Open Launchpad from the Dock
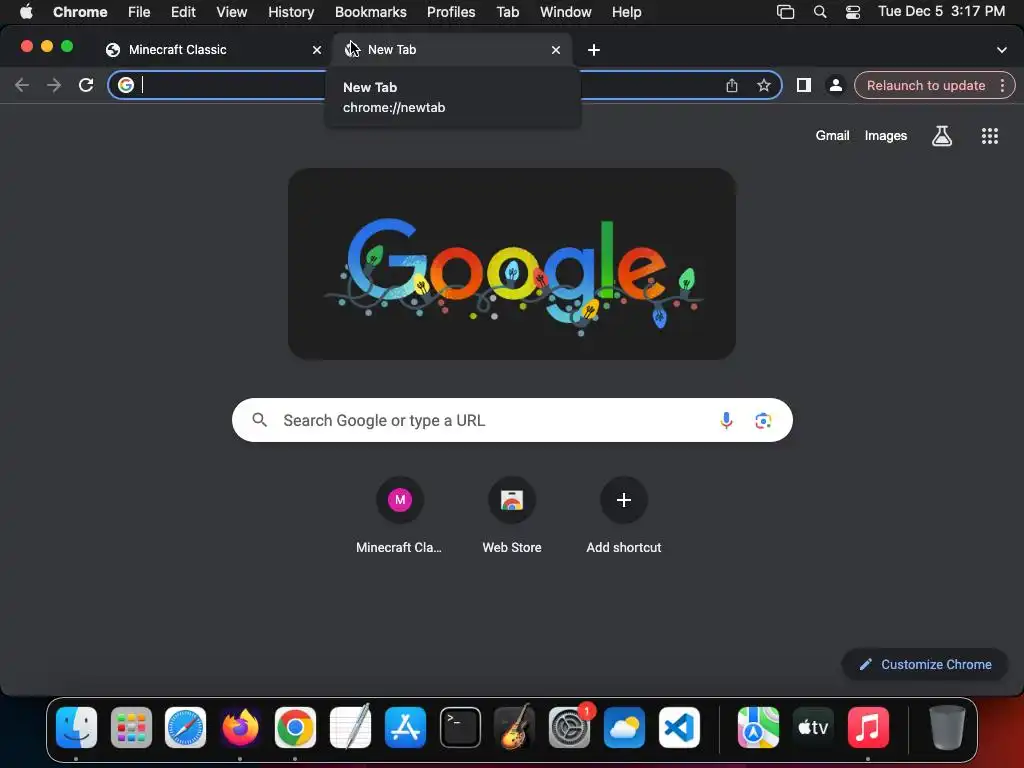The width and height of the screenshot is (1024, 768). [131, 727]
